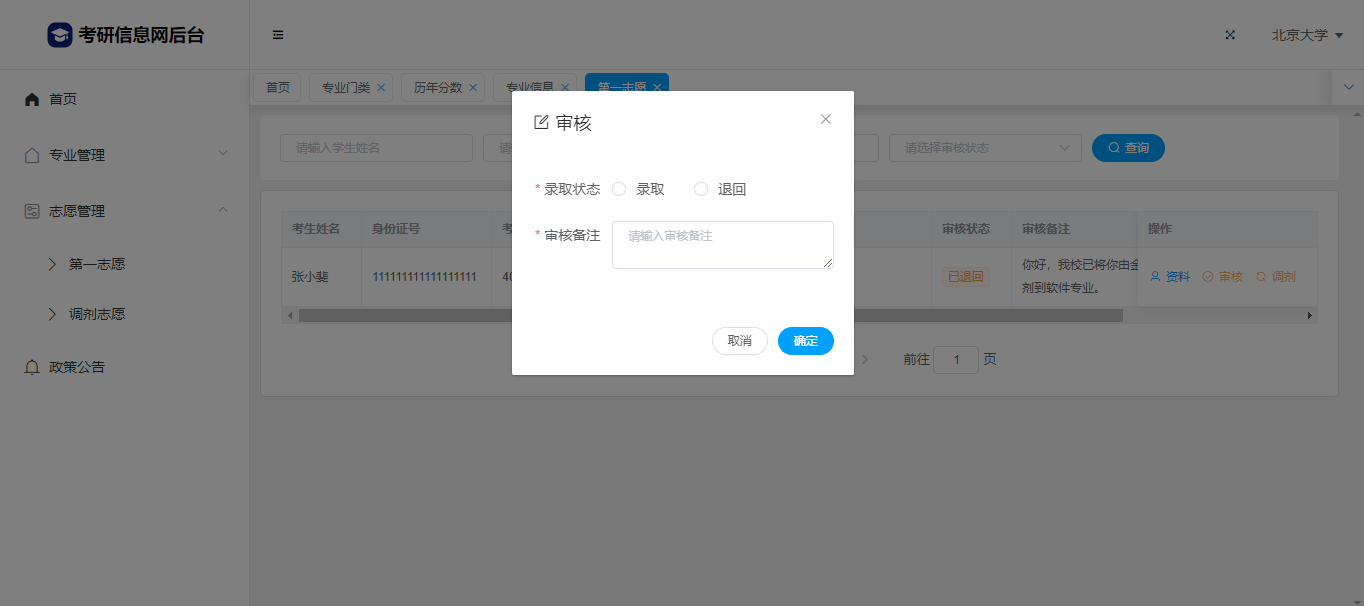
Task: Click the table horizontal scrollbar
Action: point(710,315)
